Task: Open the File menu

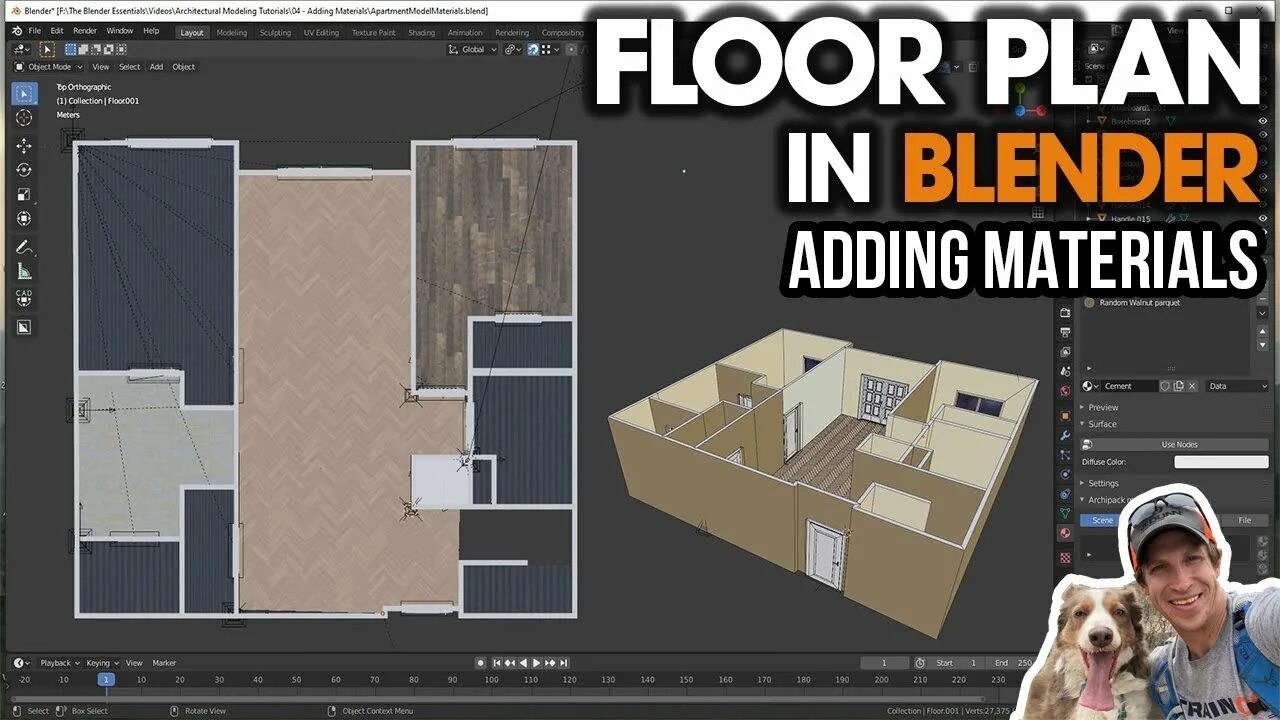Action: pos(34,31)
